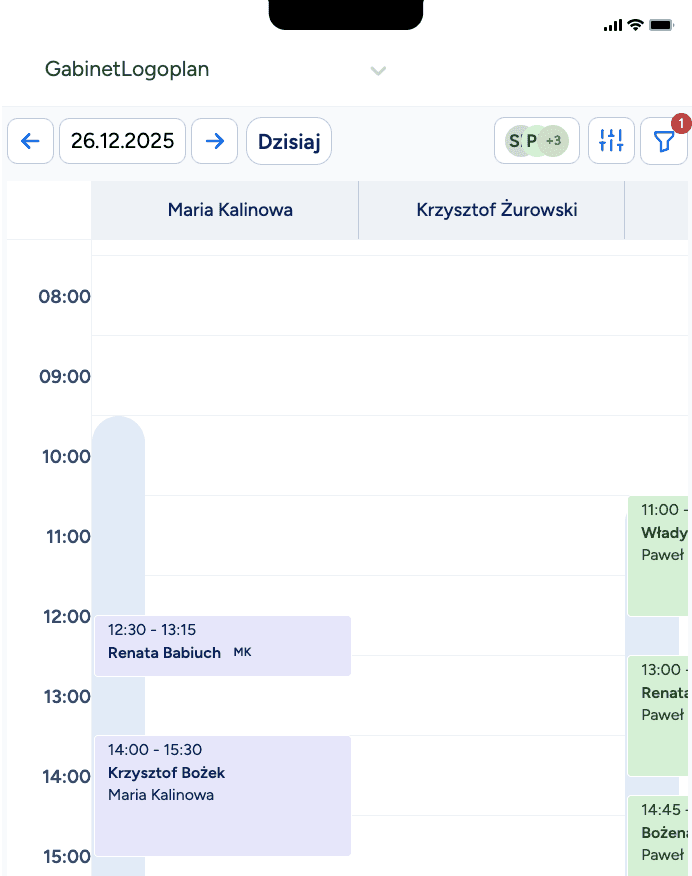Expand the GabinetLogoplan account dropdown

378,71
